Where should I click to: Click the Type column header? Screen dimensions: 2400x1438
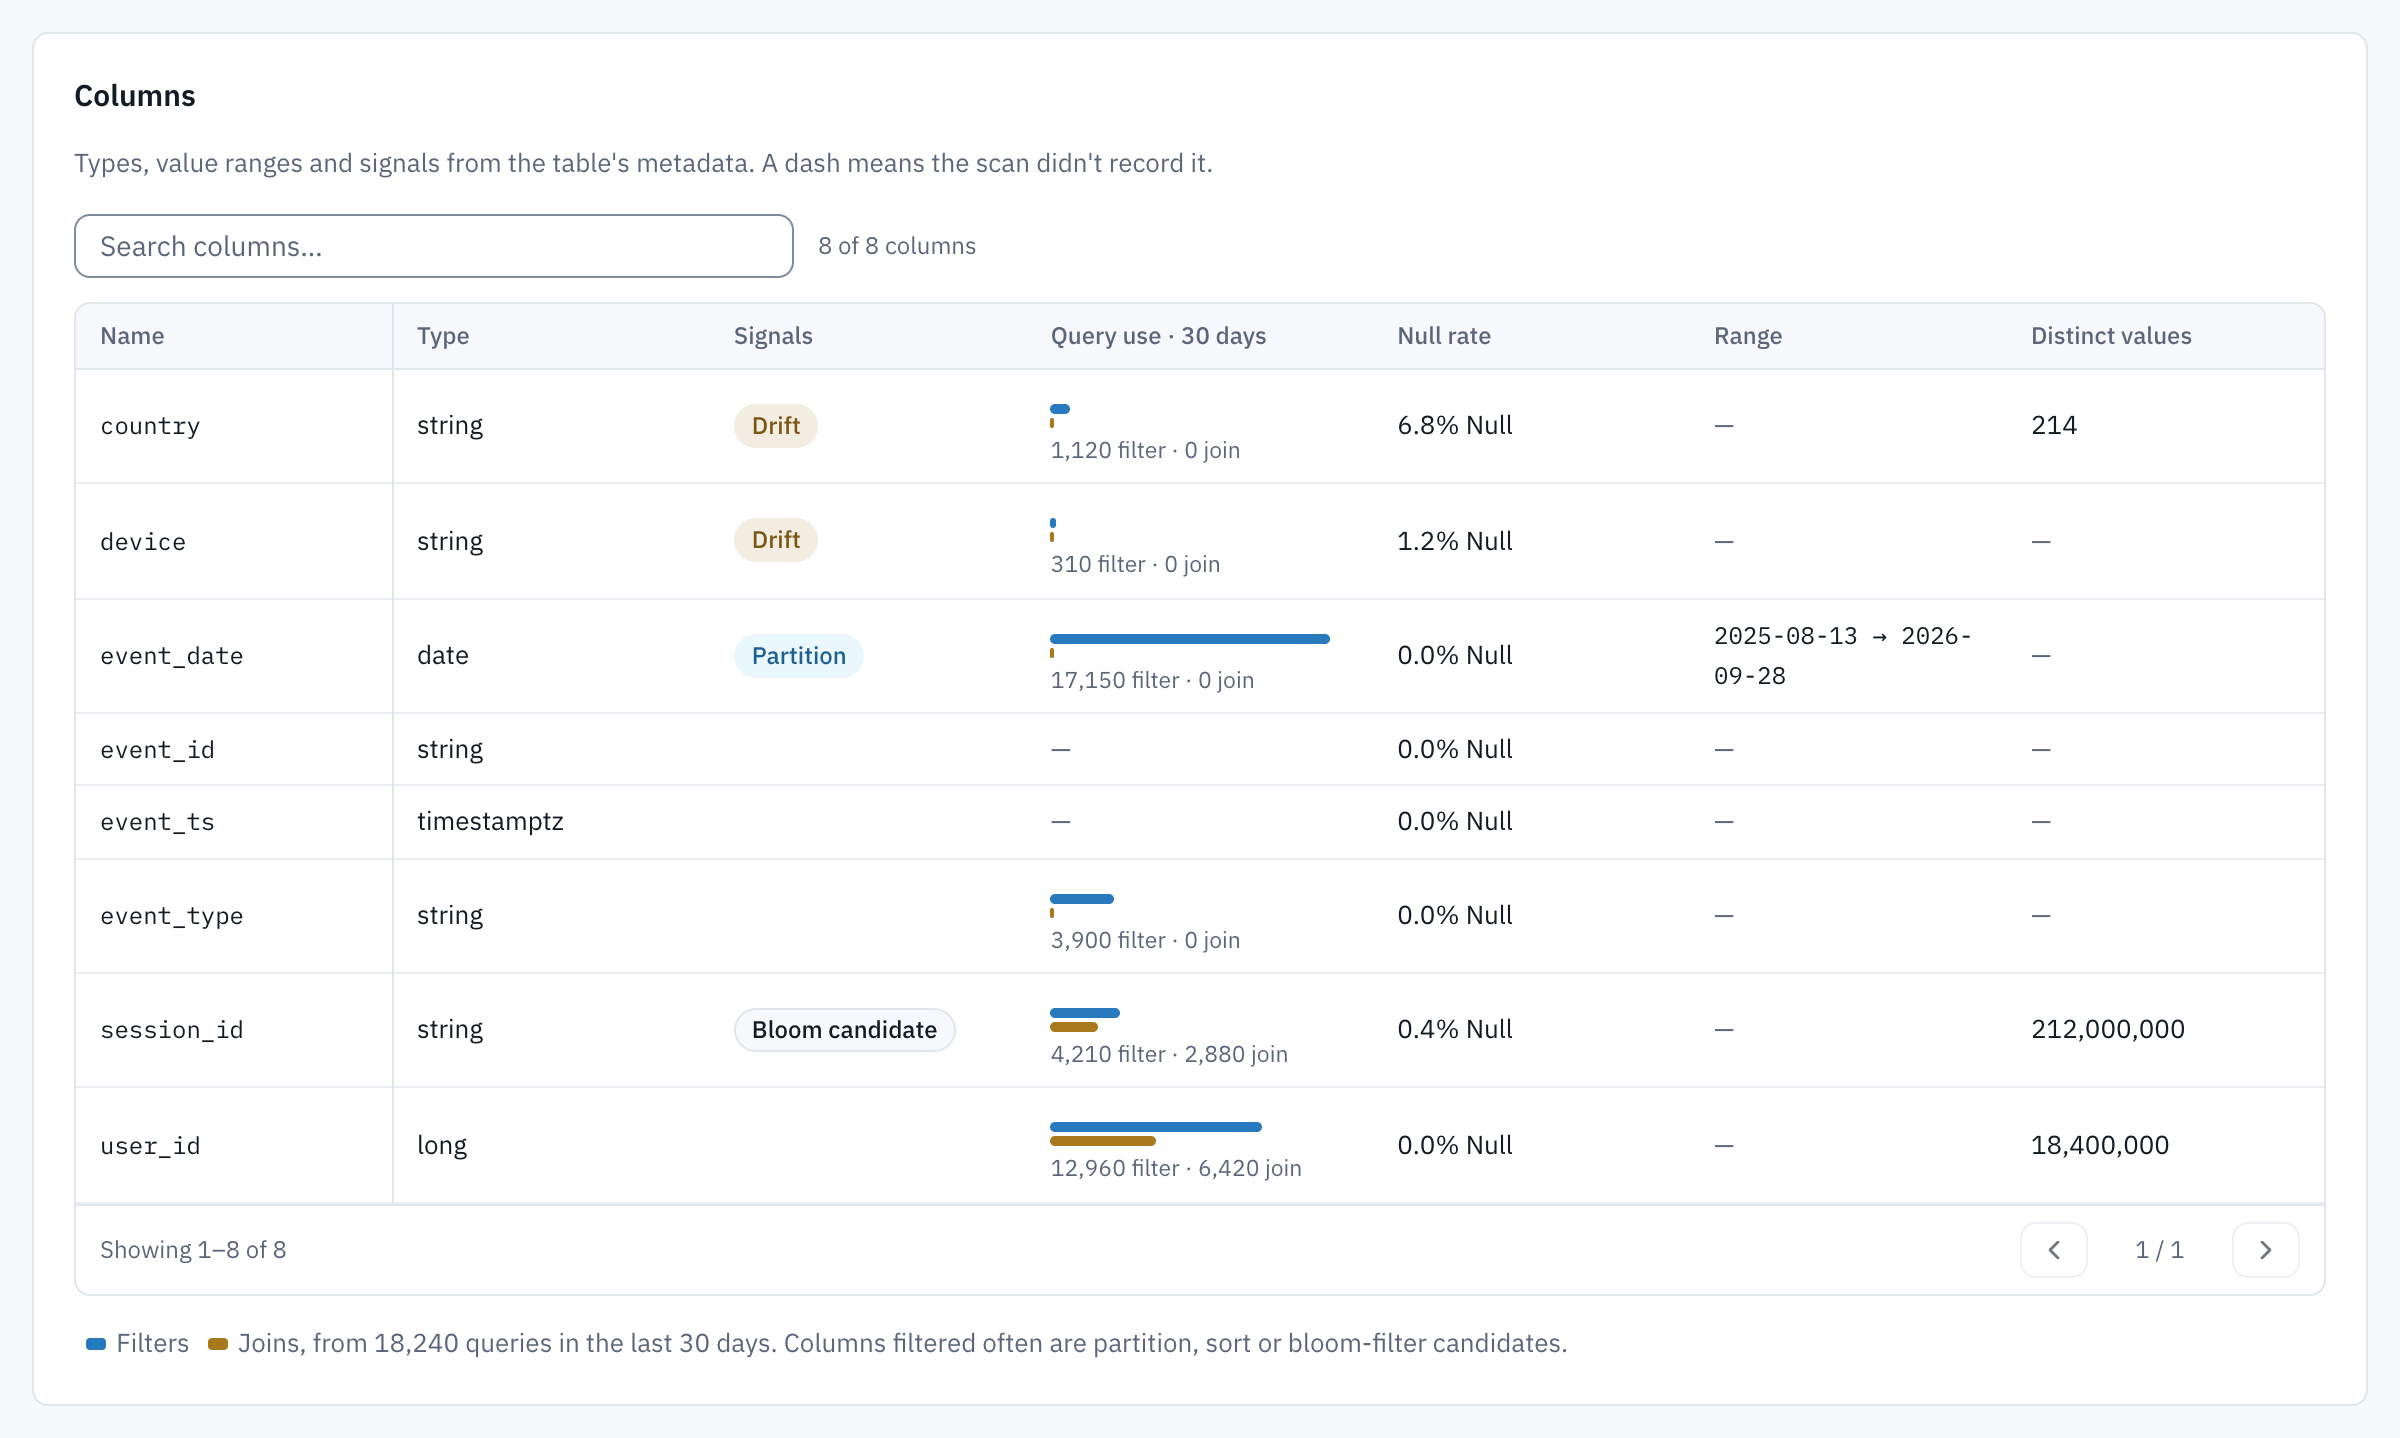coord(443,336)
